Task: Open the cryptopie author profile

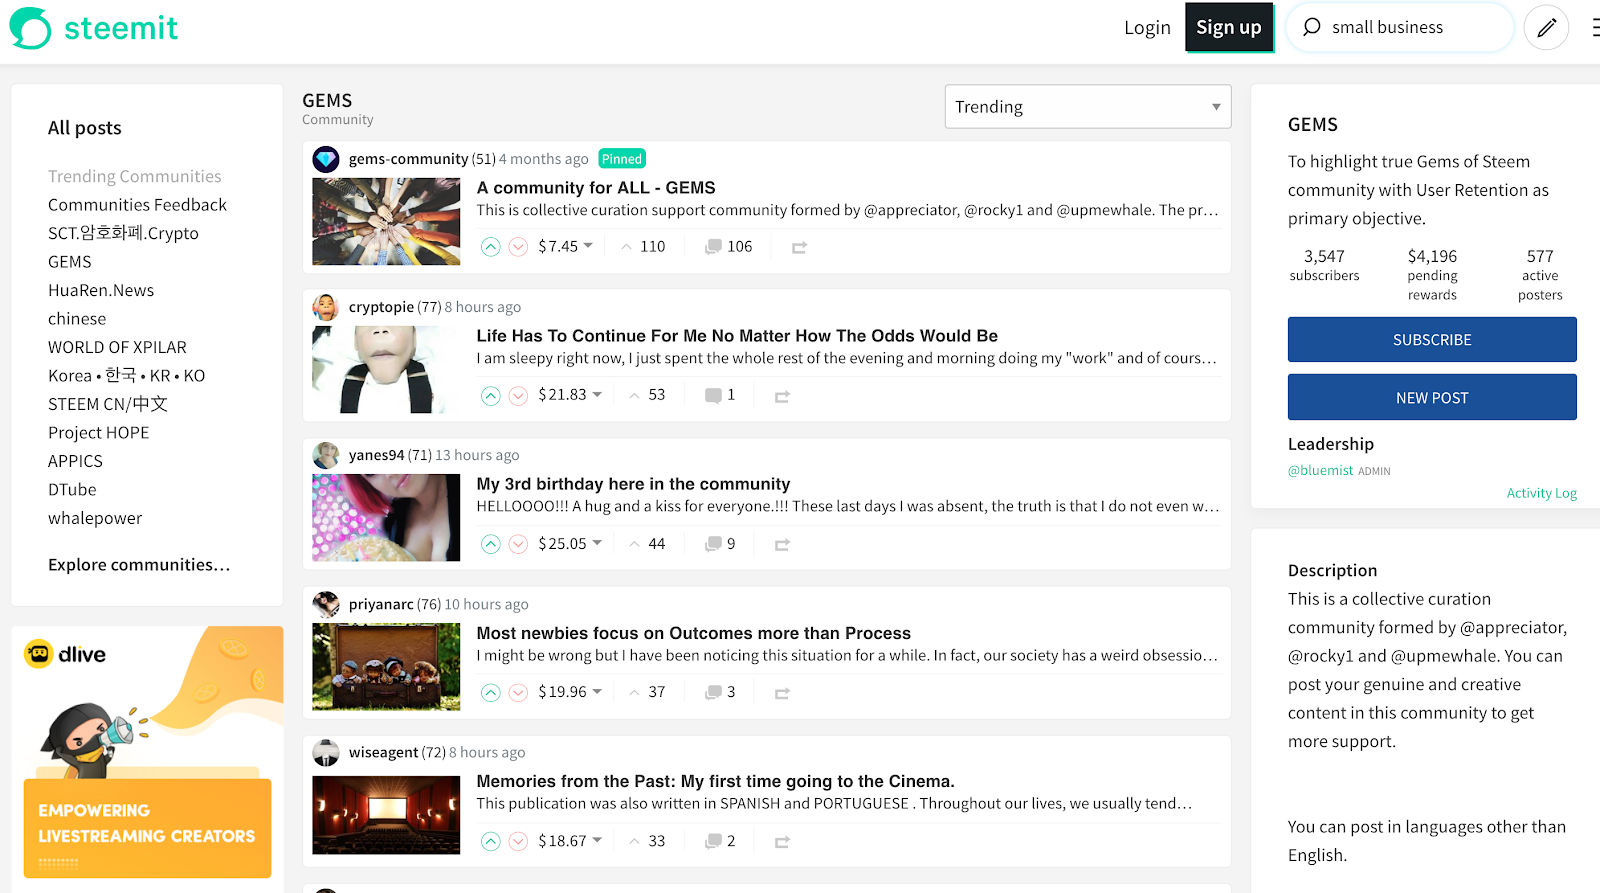Action: click(381, 307)
